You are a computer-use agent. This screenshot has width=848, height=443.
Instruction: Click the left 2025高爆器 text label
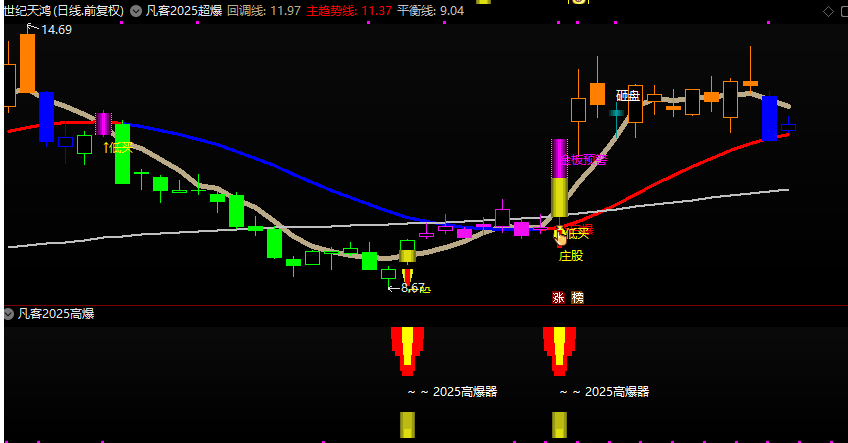point(451,392)
